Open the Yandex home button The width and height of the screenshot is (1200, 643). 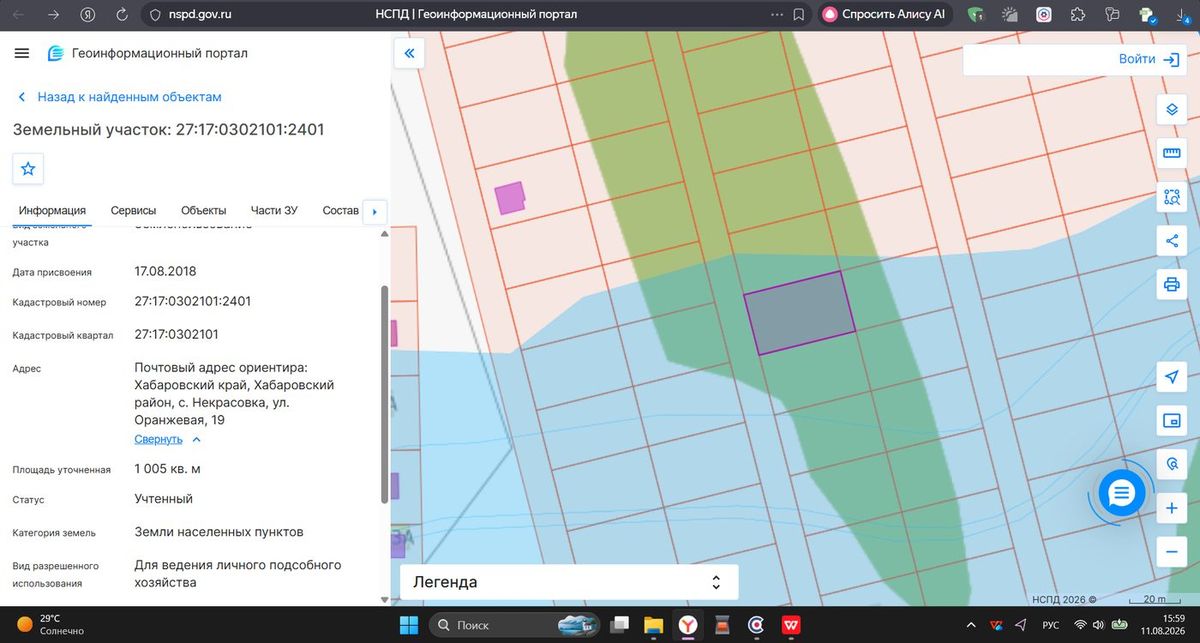pos(88,15)
